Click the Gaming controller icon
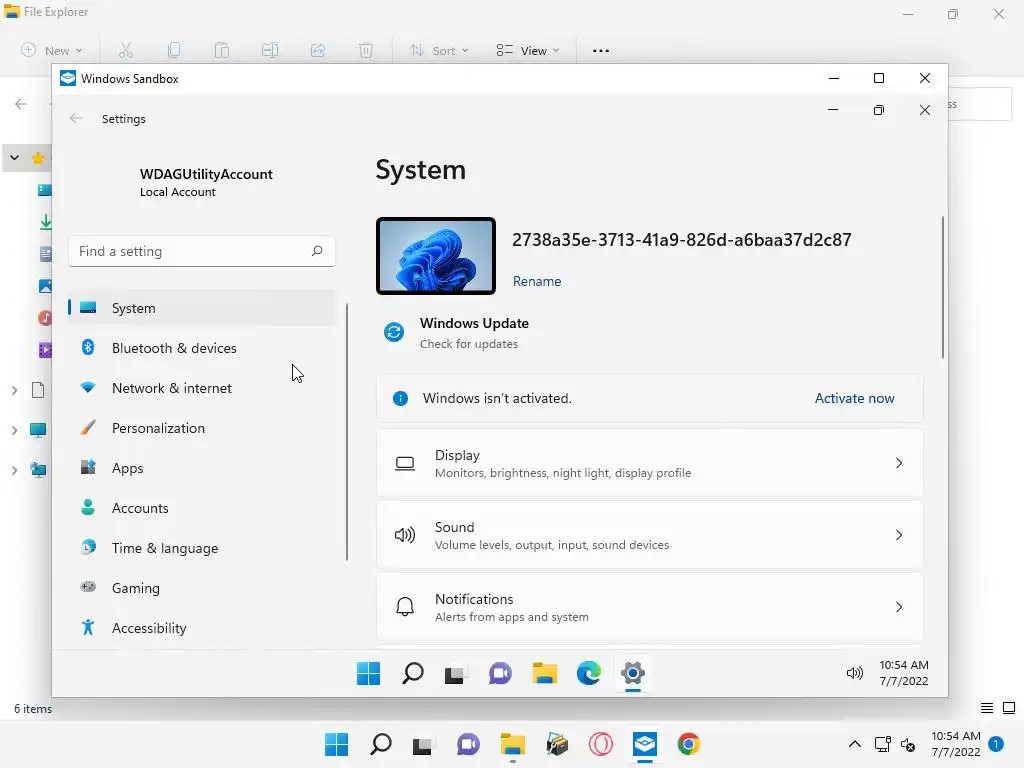Image resolution: width=1024 pixels, height=768 pixels. point(88,587)
